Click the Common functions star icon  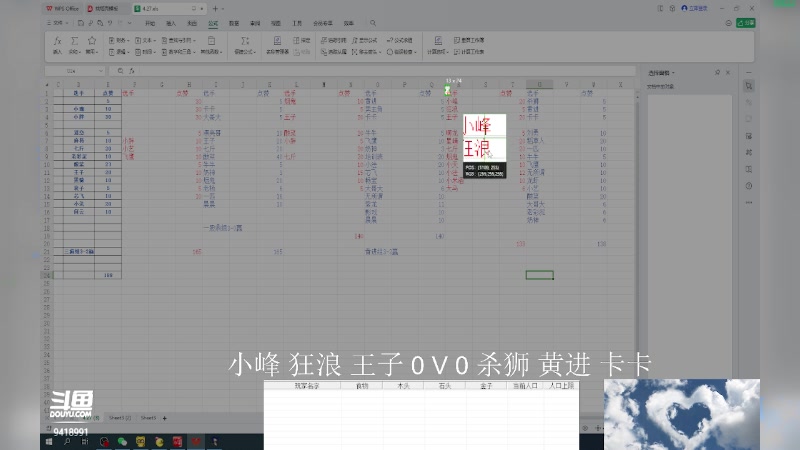(92, 41)
